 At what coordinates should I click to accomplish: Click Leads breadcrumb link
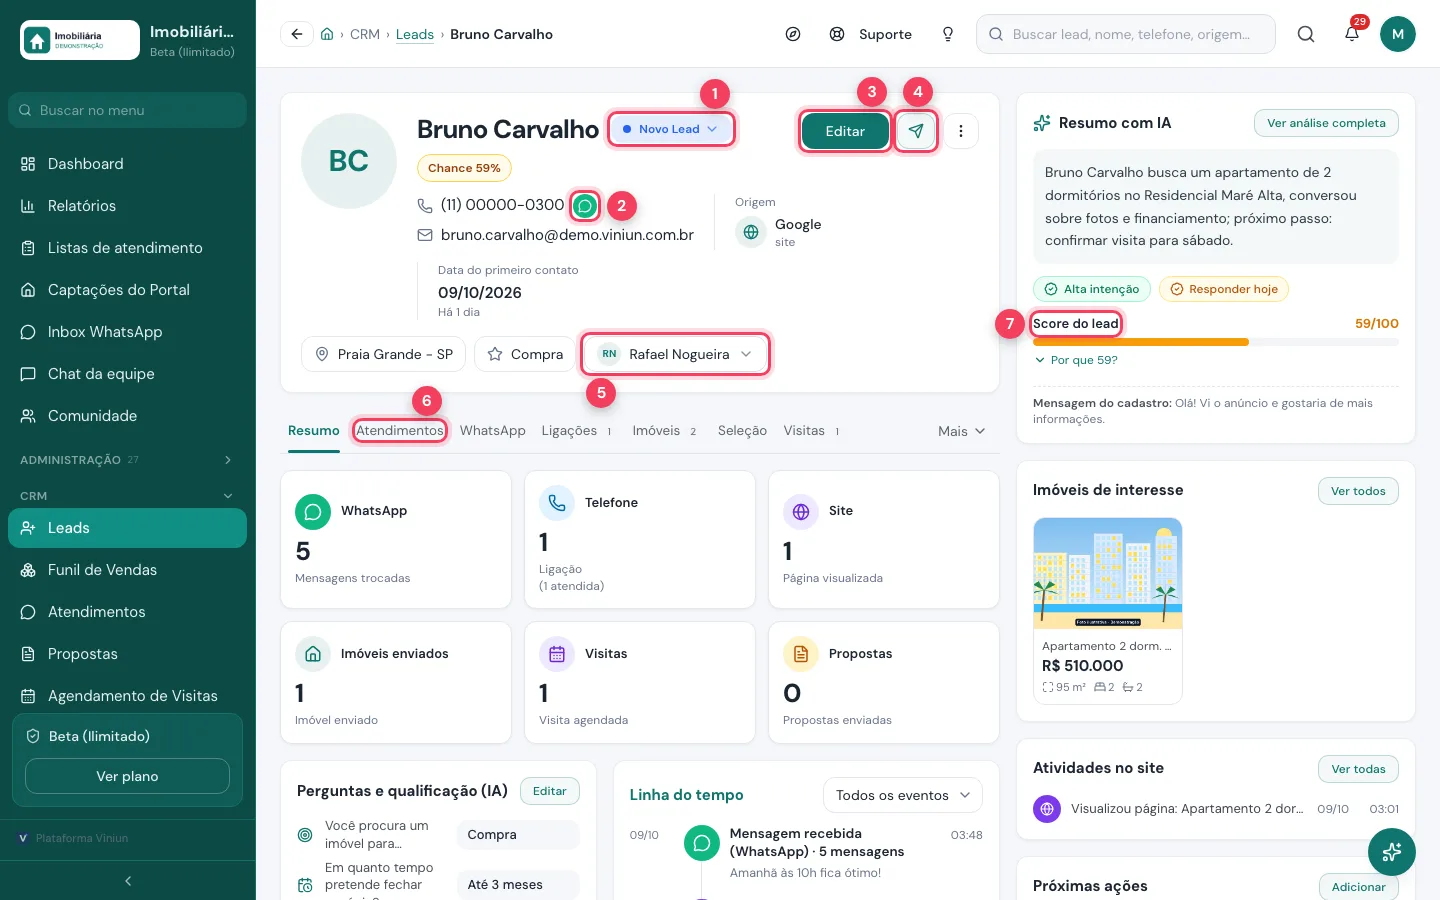coord(415,34)
